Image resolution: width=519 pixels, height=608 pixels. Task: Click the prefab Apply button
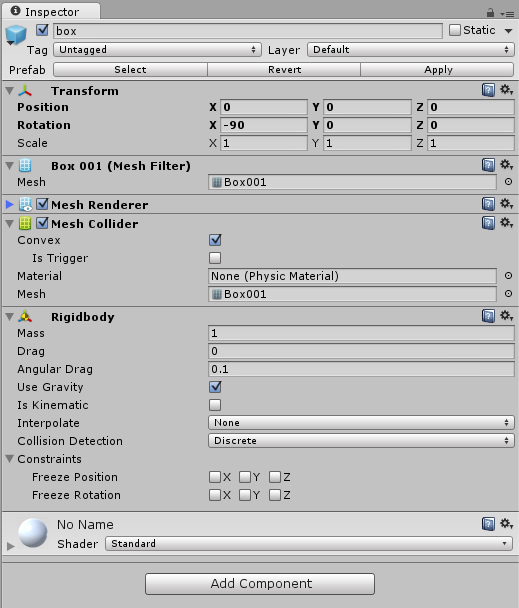(x=437, y=70)
